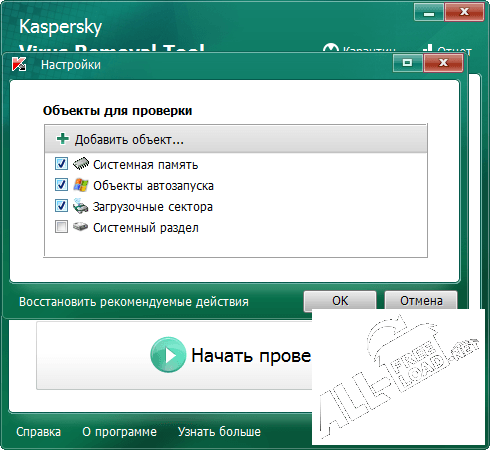
Task: Open the Справка link
Action: [x=38, y=432]
